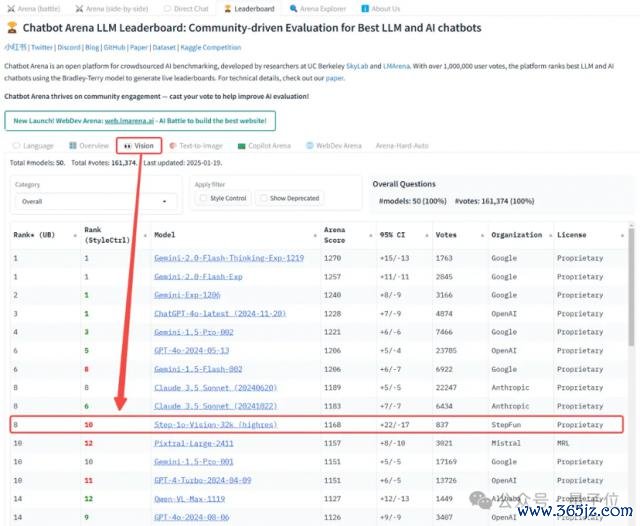Open the Arena-Hard-Auto tab
This screenshot has height=526, width=640.
(x=402, y=146)
